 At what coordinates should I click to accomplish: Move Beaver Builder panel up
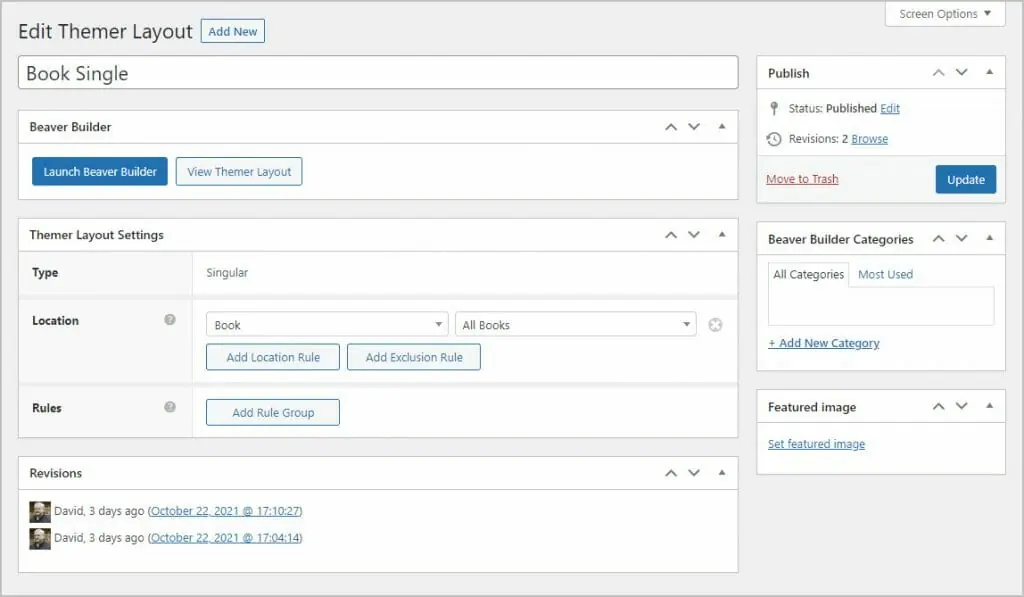pos(671,127)
